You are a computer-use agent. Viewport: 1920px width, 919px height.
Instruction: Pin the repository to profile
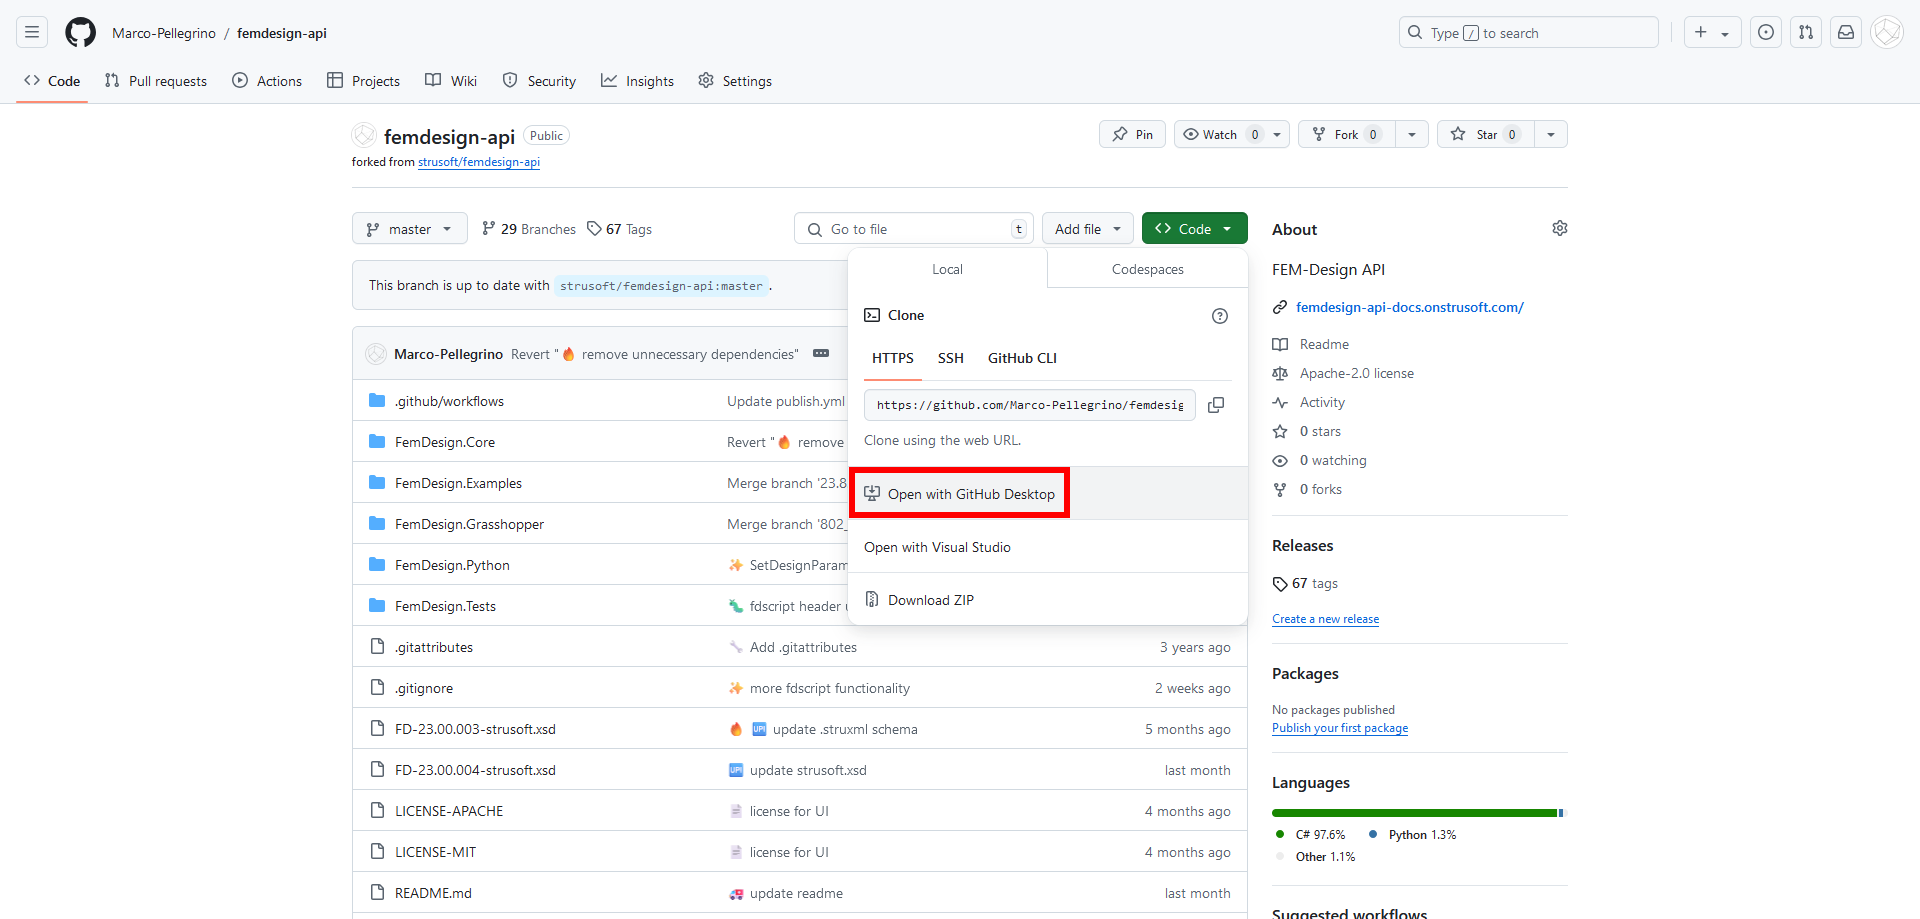tap(1132, 135)
